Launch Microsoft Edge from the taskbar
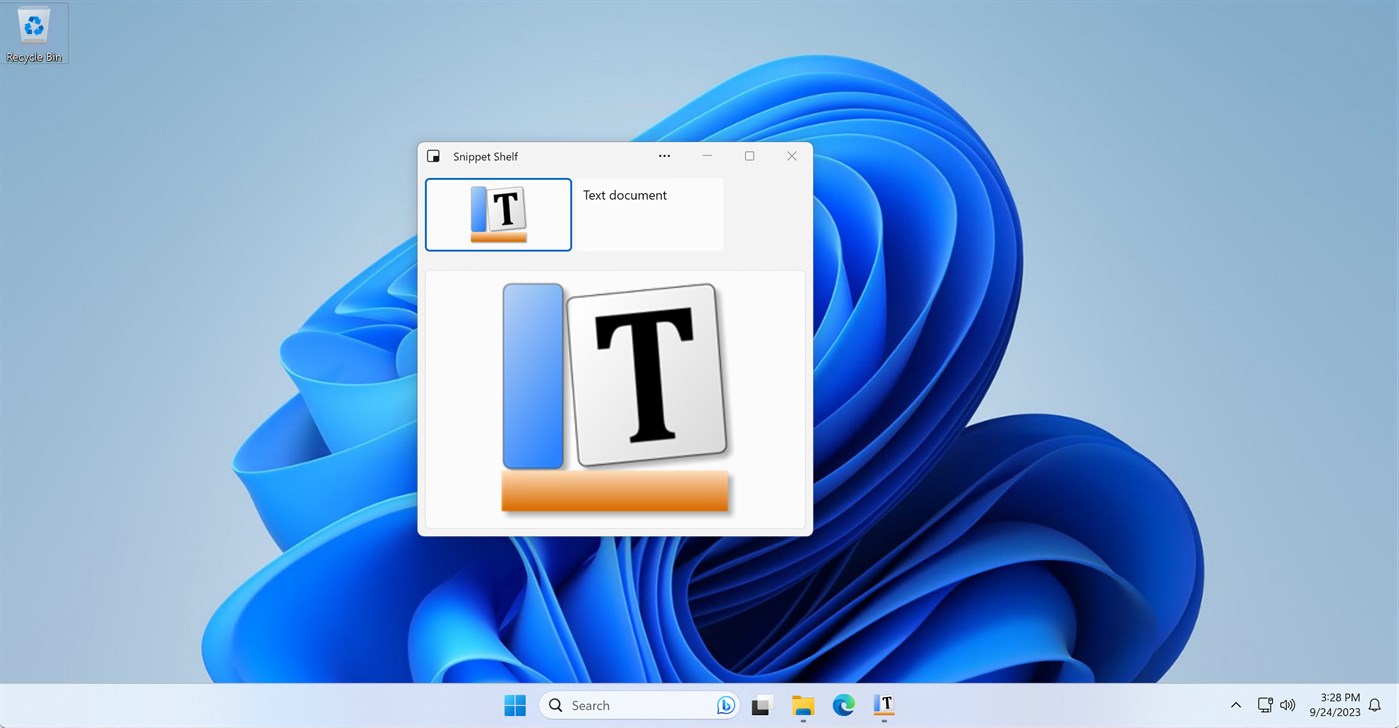The image size is (1399, 728). [x=843, y=705]
